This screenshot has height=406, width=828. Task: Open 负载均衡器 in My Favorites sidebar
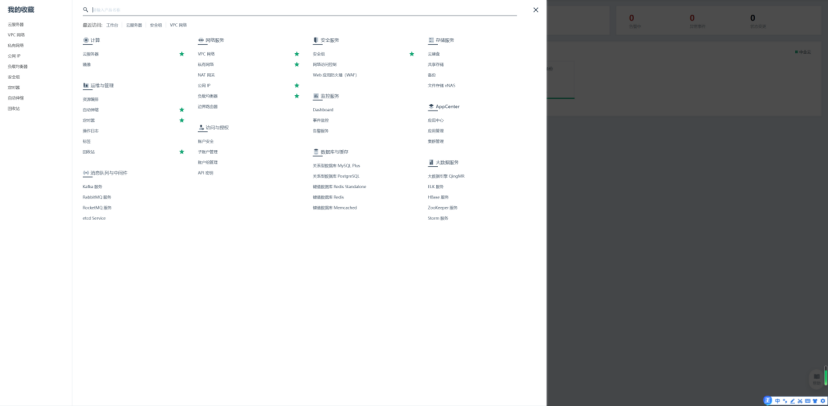point(17,67)
